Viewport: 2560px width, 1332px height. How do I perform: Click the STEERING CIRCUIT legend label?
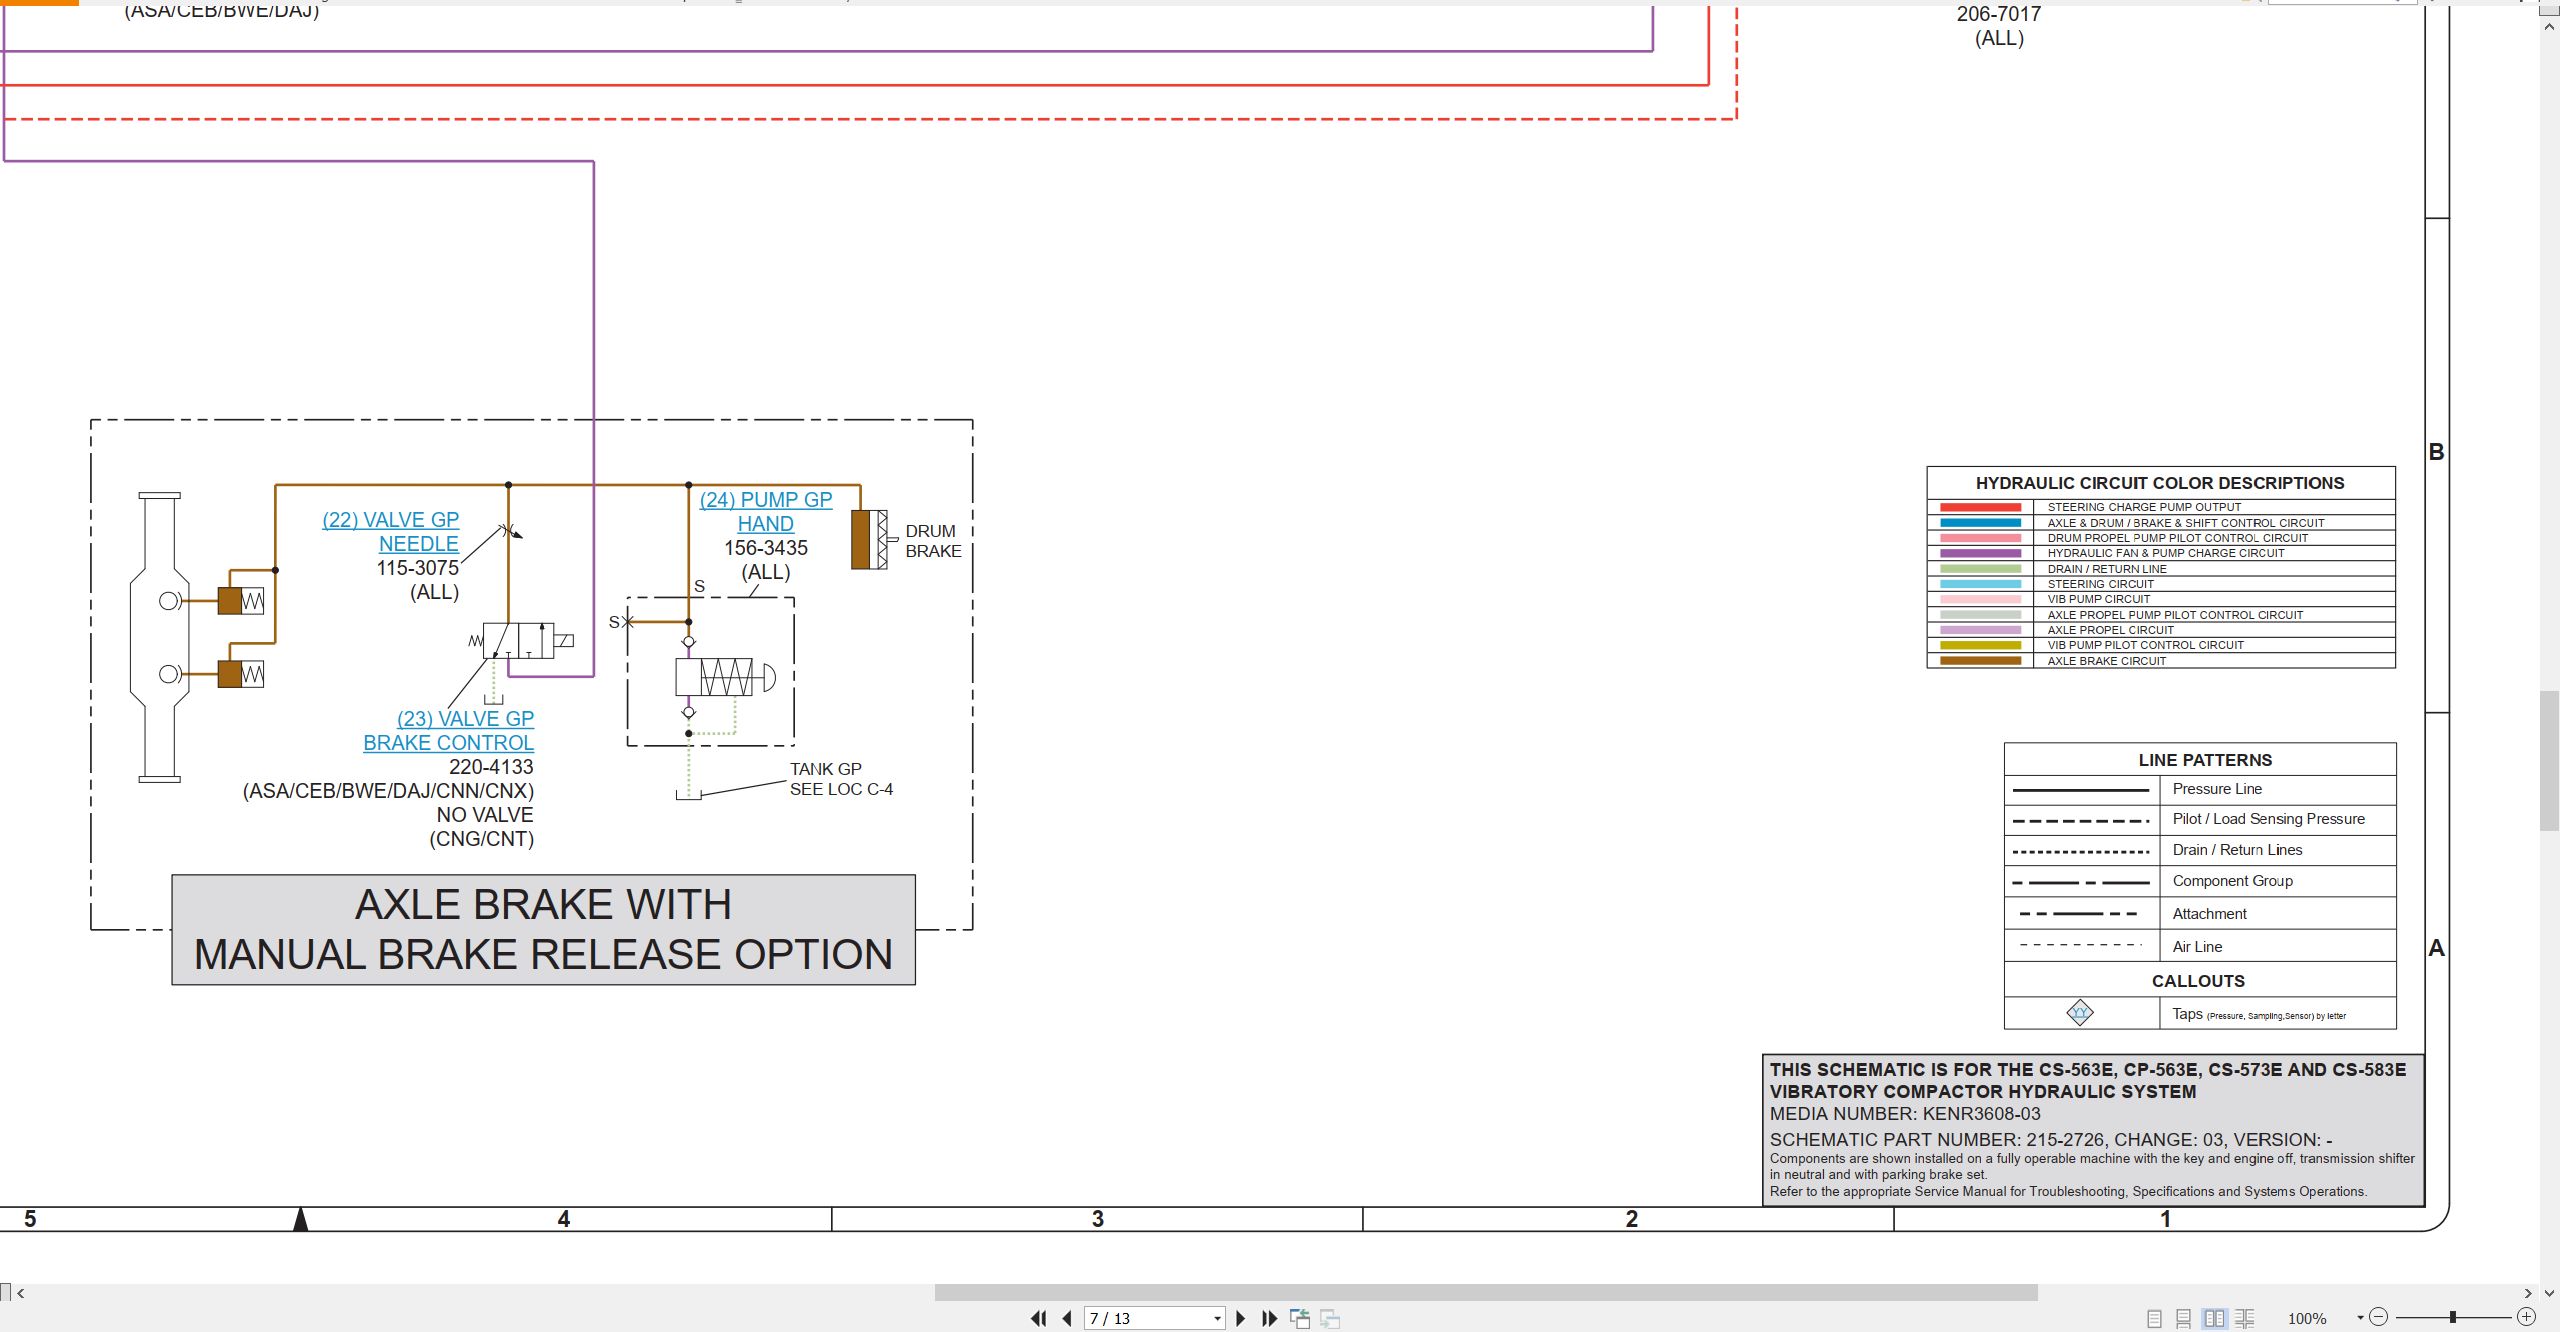tap(2100, 584)
